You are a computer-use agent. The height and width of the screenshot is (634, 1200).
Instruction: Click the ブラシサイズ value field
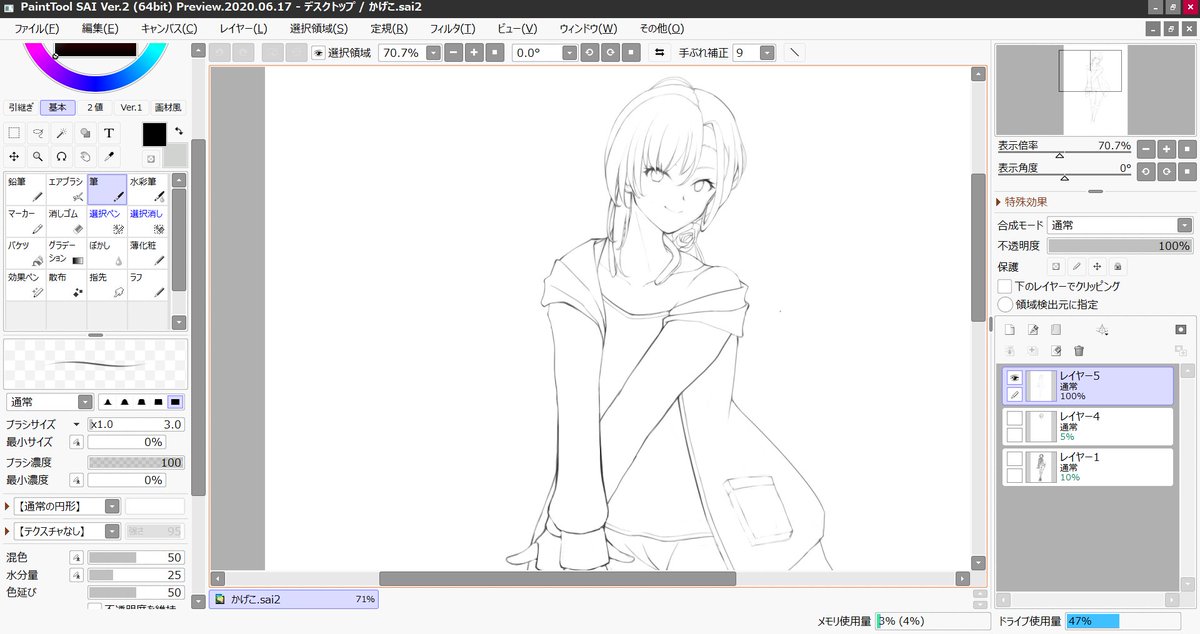[136, 424]
